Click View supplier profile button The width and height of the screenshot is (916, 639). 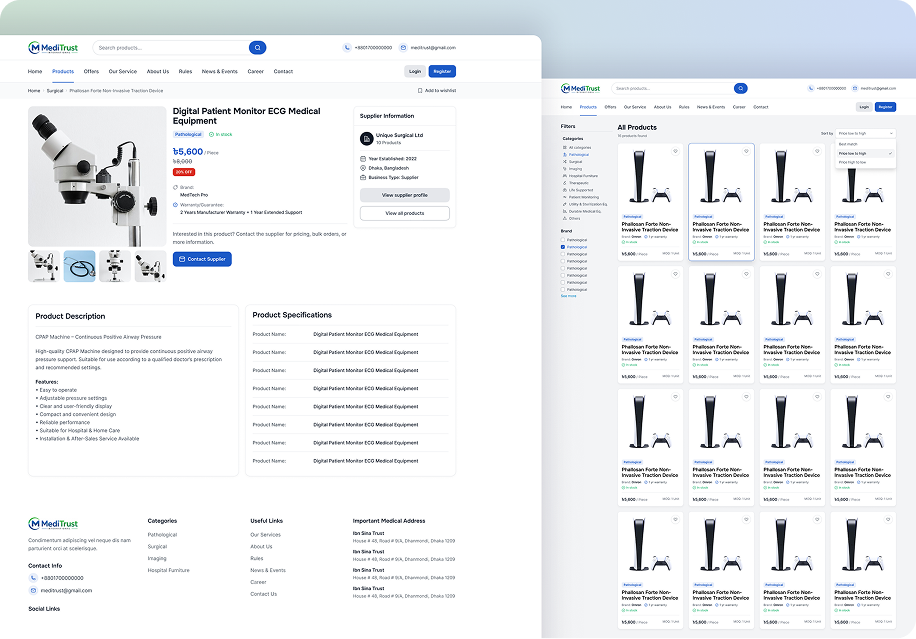pos(405,195)
